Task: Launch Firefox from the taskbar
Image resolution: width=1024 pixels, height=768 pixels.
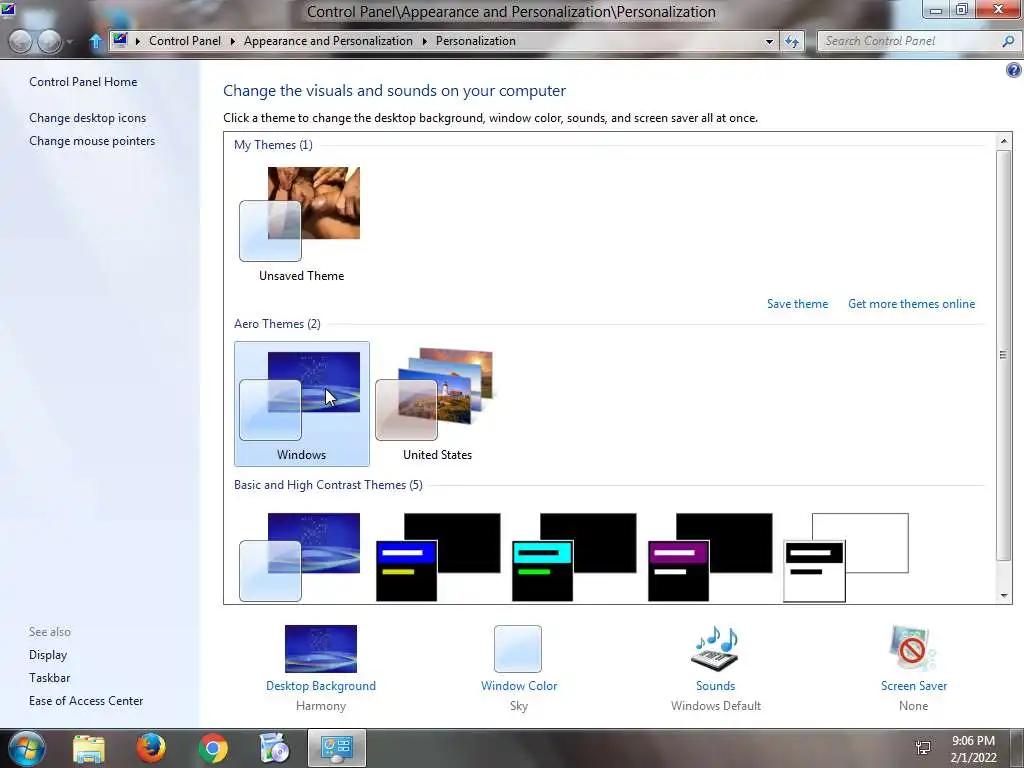Action: (151, 748)
